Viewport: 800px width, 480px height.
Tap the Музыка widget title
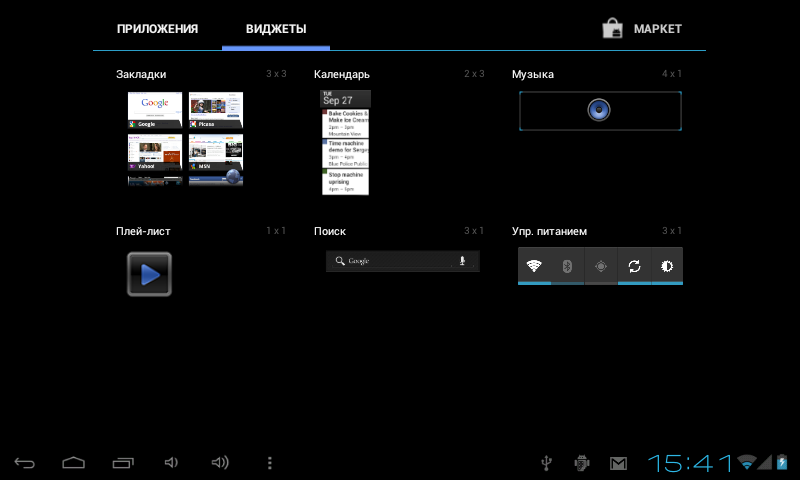(533, 74)
